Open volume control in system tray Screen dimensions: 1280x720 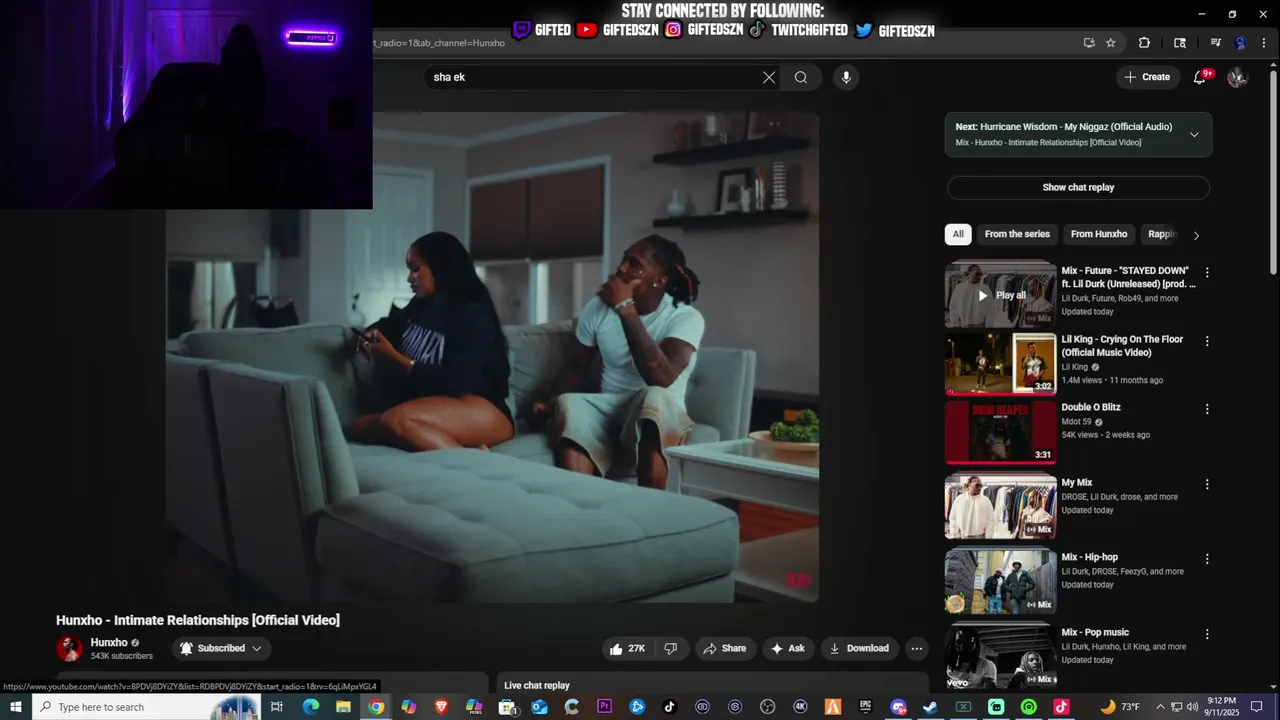pyautogui.click(x=1191, y=707)
